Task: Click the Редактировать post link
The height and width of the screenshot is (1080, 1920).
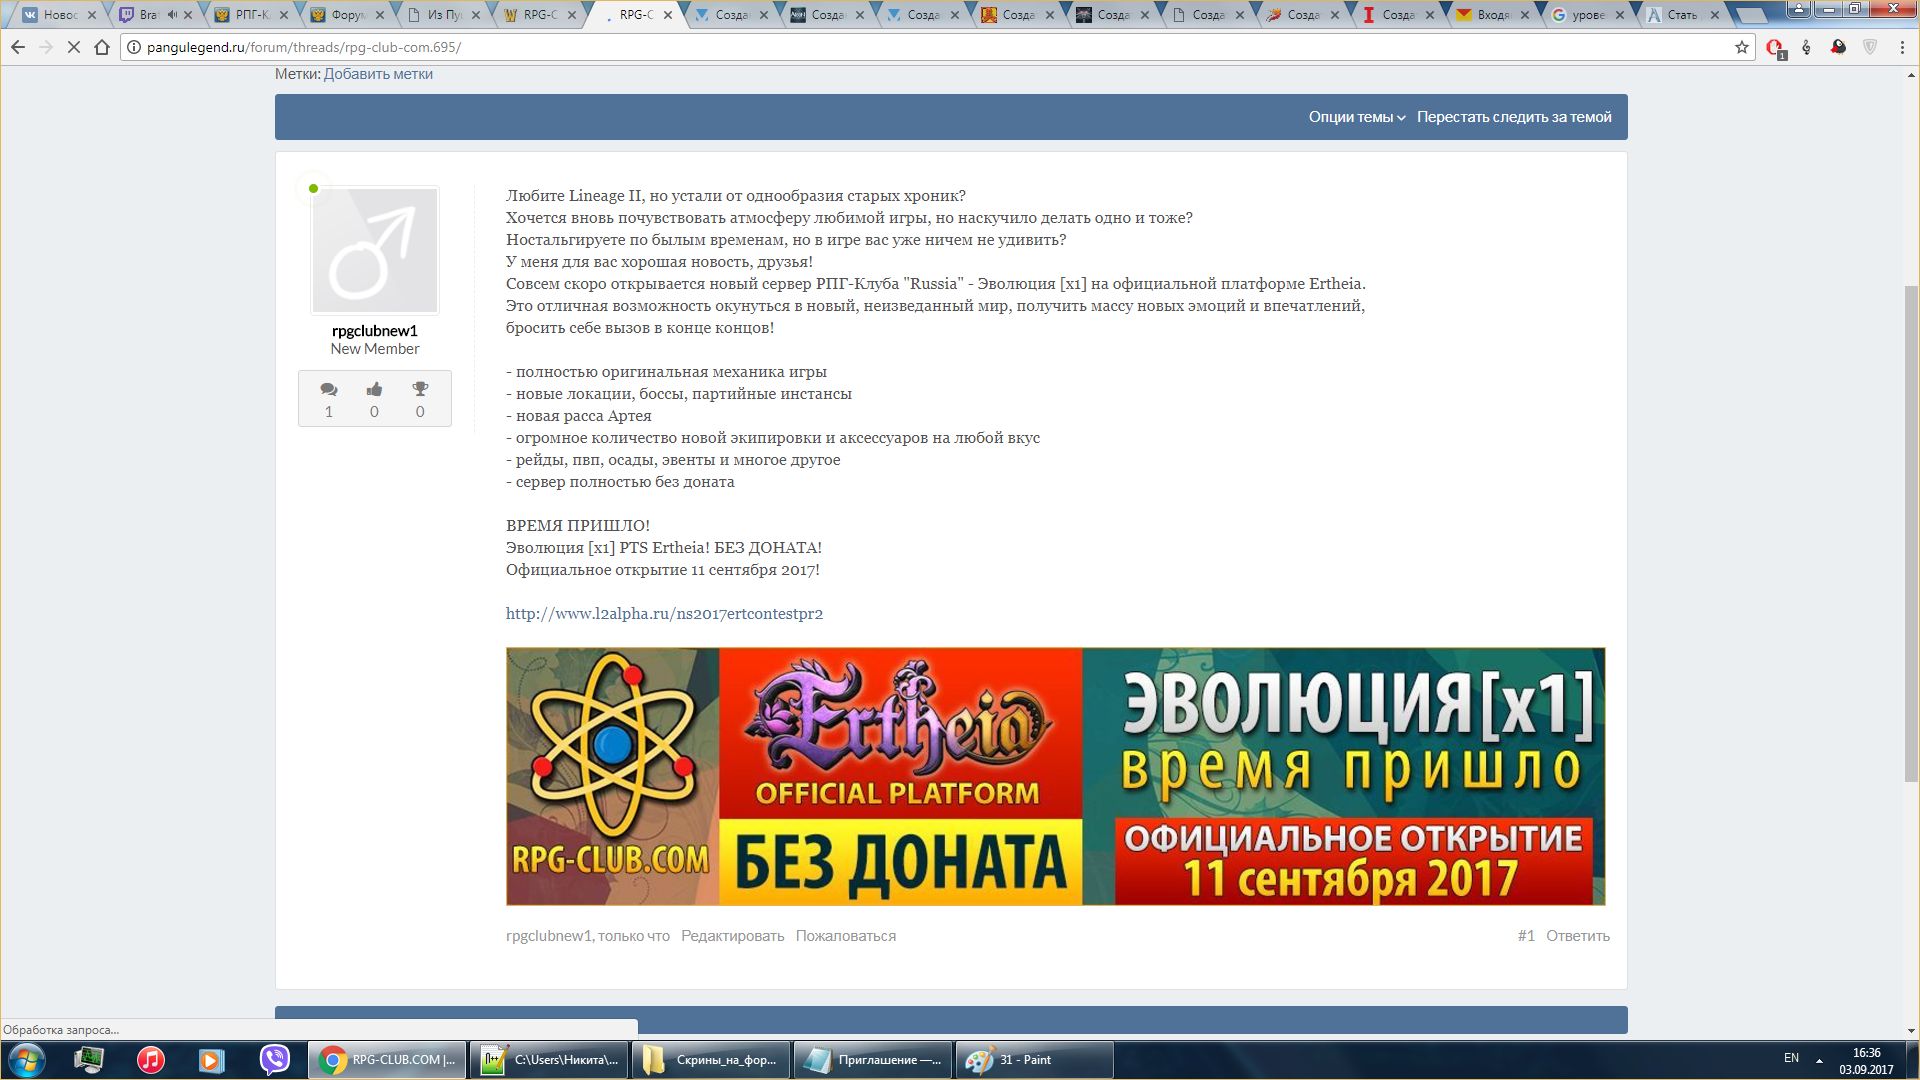Action: pos(733,936)
